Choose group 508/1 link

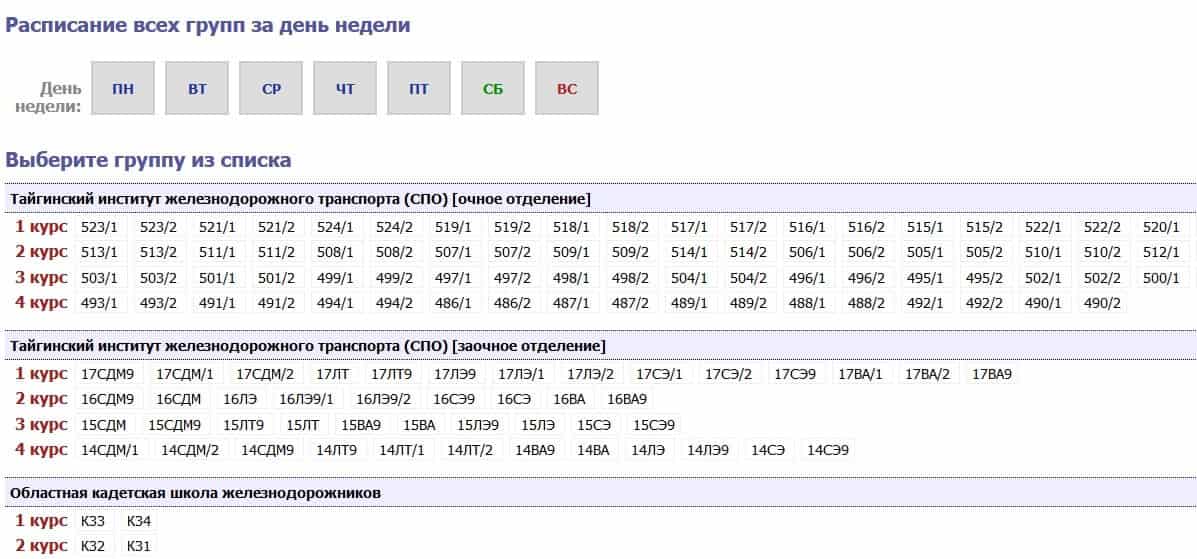pyautogui.click(x=335, y=252)
